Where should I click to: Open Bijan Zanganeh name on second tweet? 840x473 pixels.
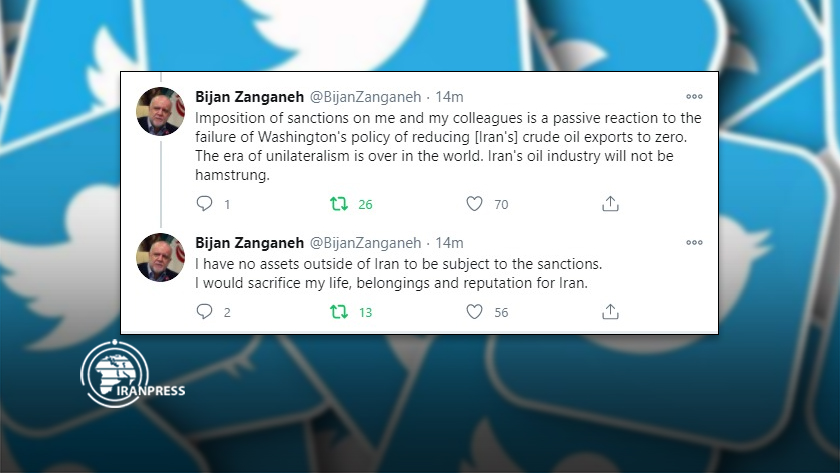[249, 243]
